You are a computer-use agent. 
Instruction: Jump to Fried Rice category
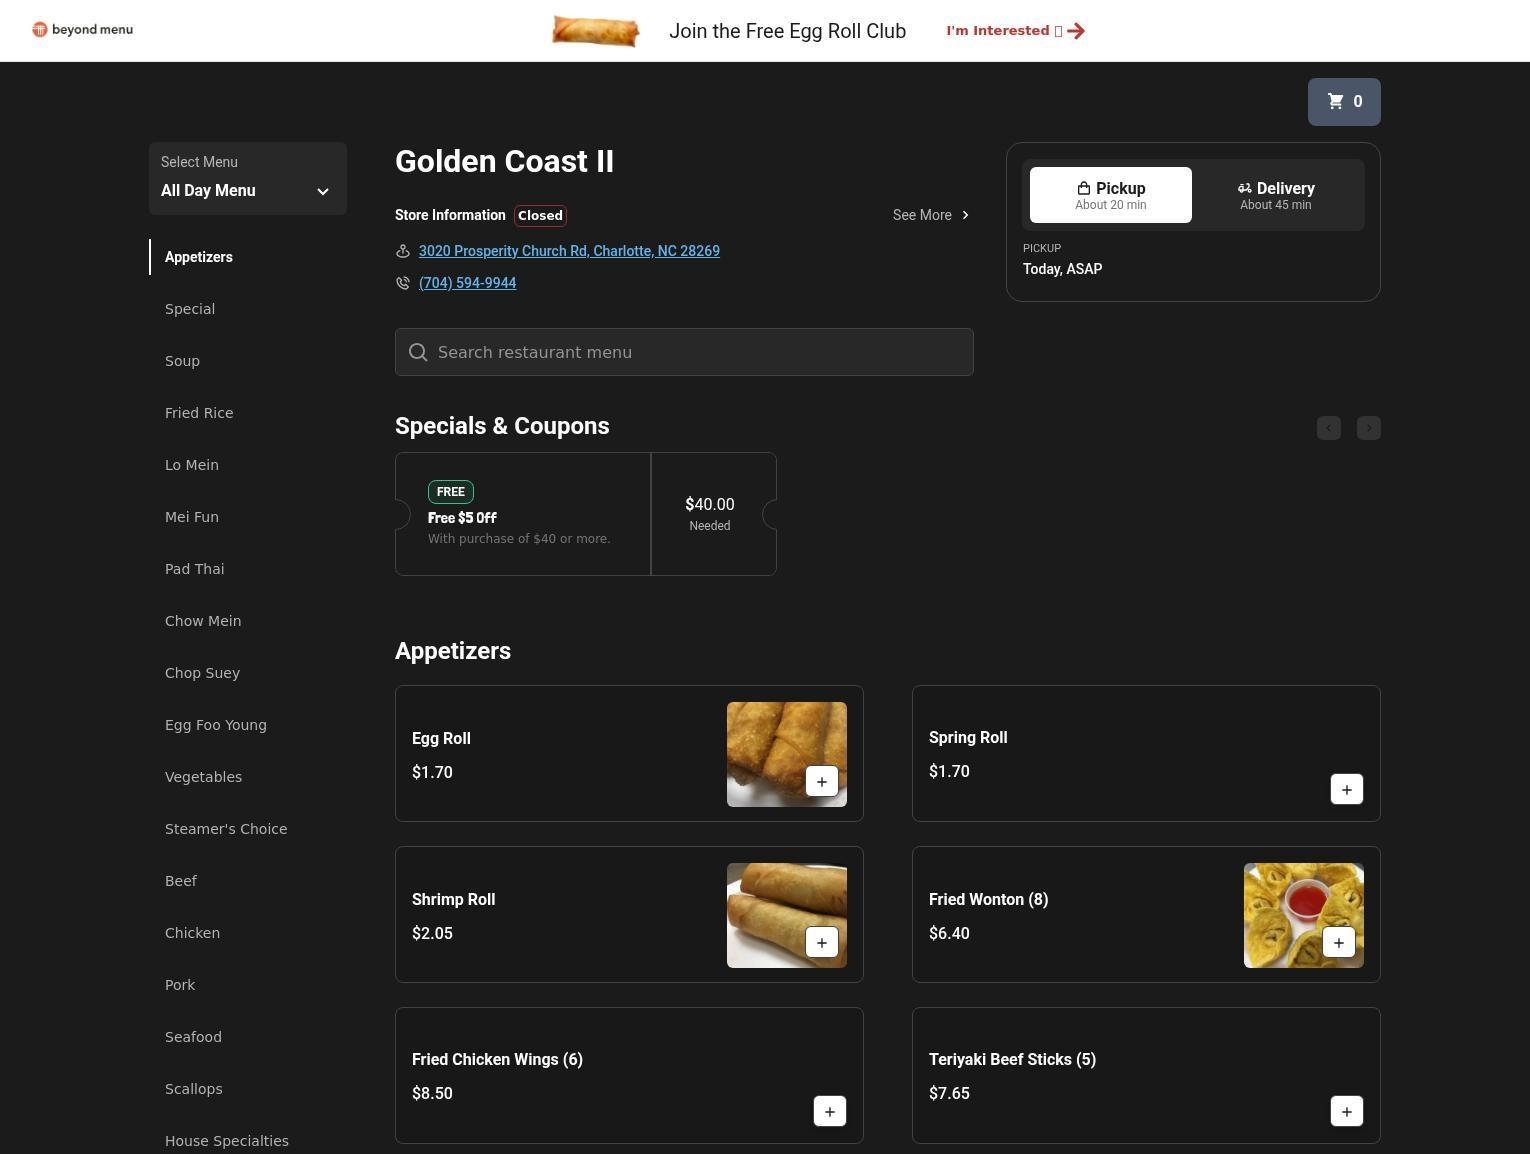(199, 413)
